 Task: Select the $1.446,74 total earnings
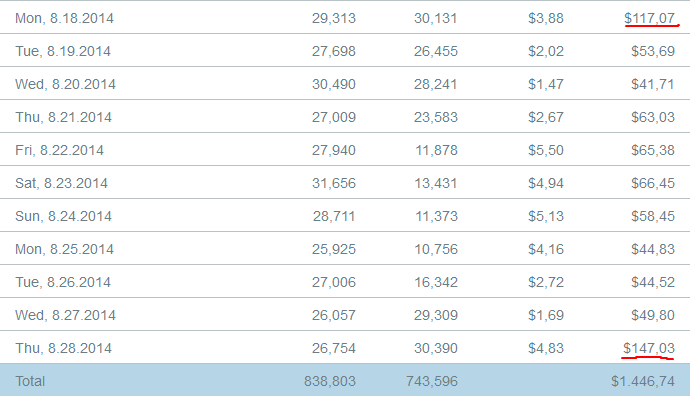[643, 381]
